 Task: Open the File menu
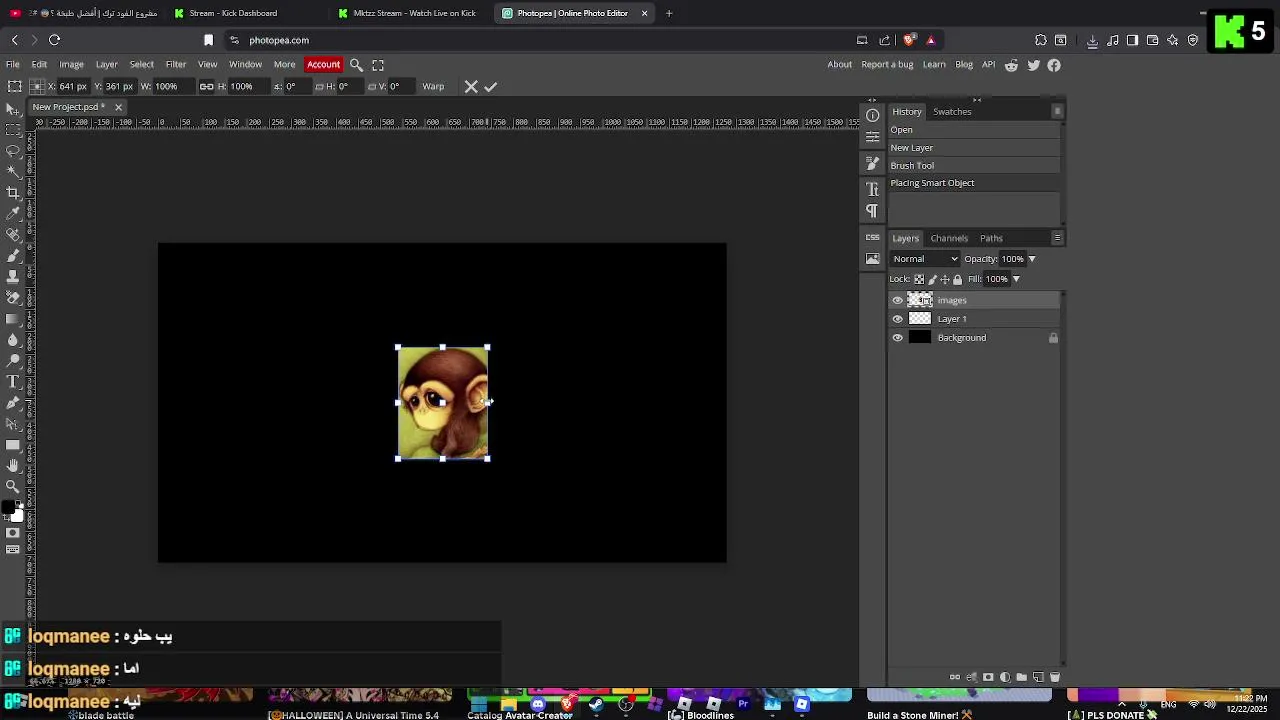pyautogui.click(x=13, y=65)
